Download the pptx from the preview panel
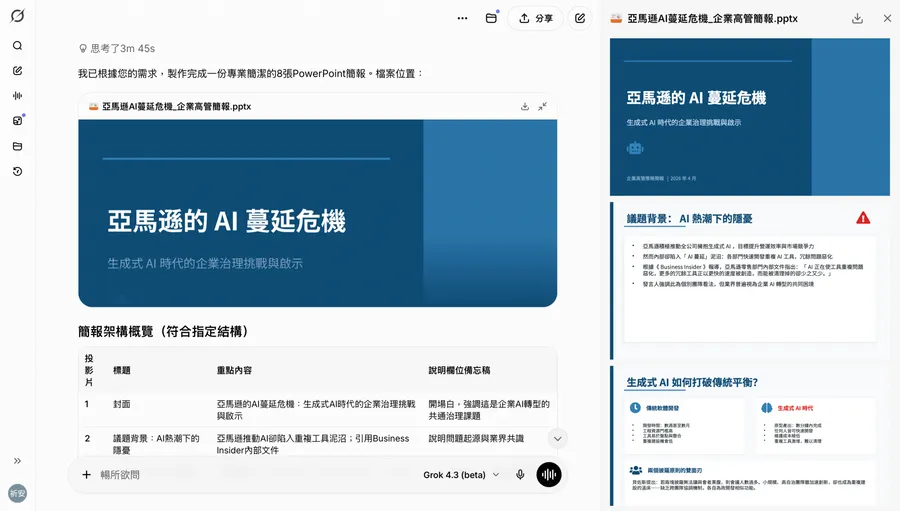This screenshot has width=900, height=511. pos(857,18)
